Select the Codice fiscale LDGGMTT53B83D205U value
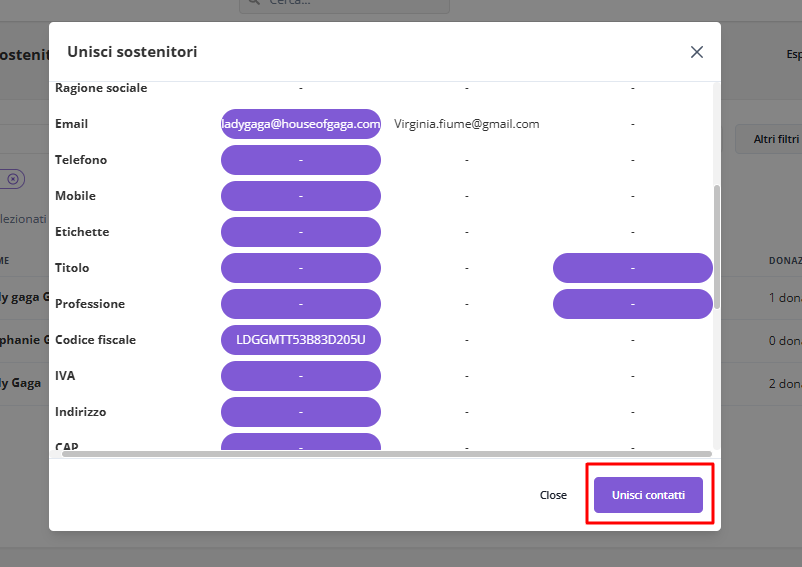The height and width of the screenshot is (567, 802). [301, 340]
